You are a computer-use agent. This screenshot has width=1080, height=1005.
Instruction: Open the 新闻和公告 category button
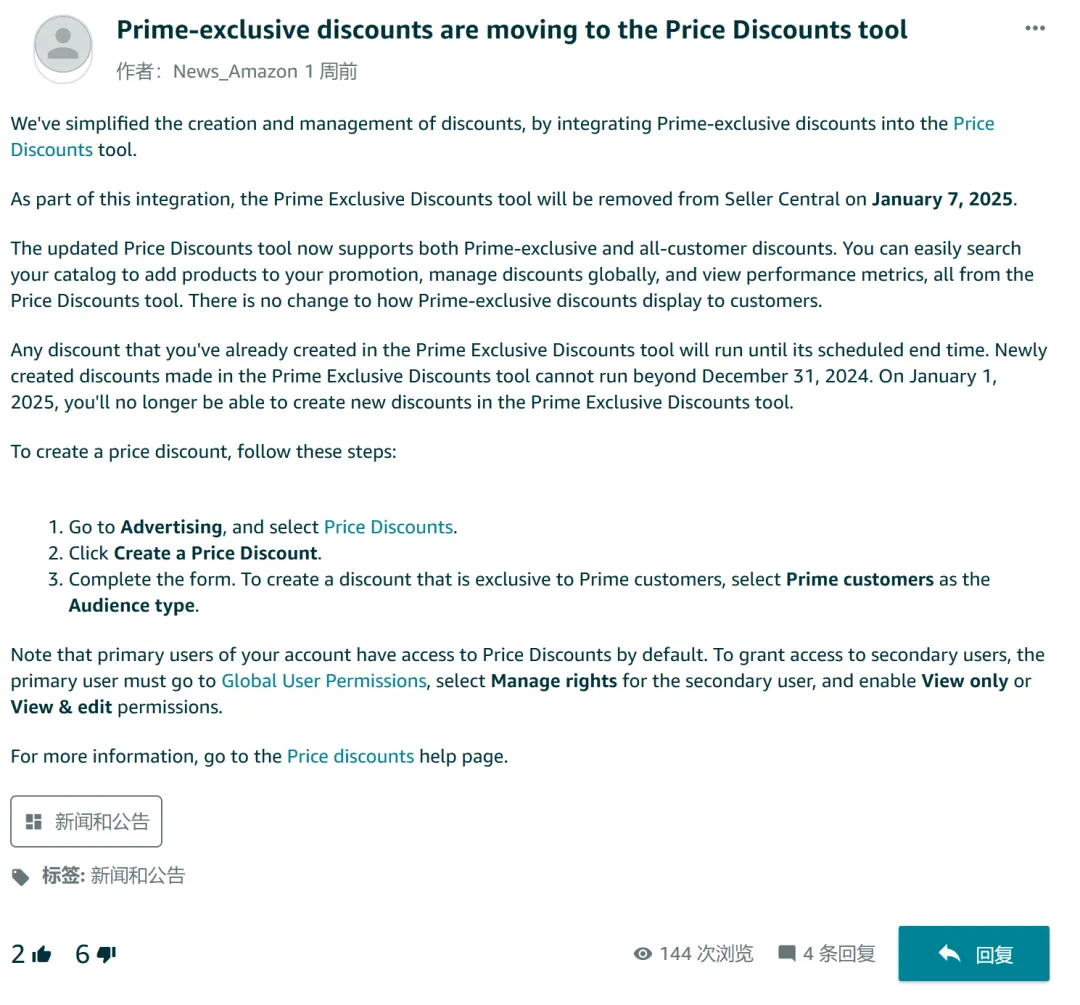click(86, 822)
